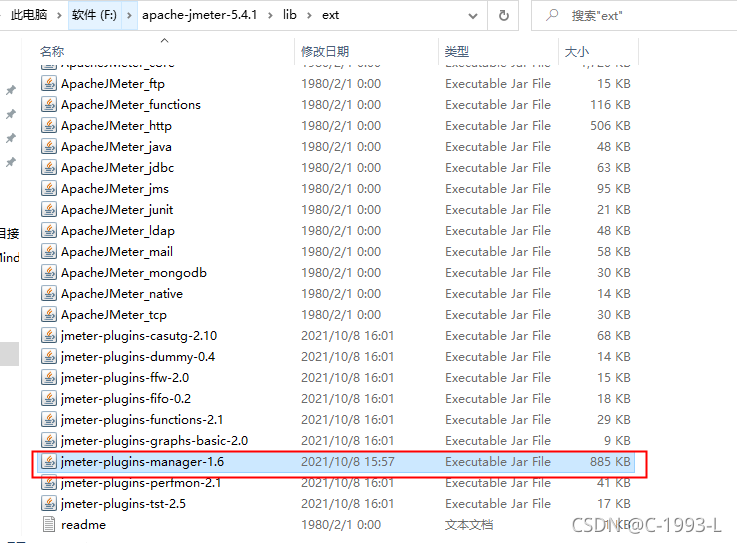The width and height of the screenshot is (737, 543).
Task: Click the jar icon of ApacheJMeter_jdbc
Action: [49, 167]
